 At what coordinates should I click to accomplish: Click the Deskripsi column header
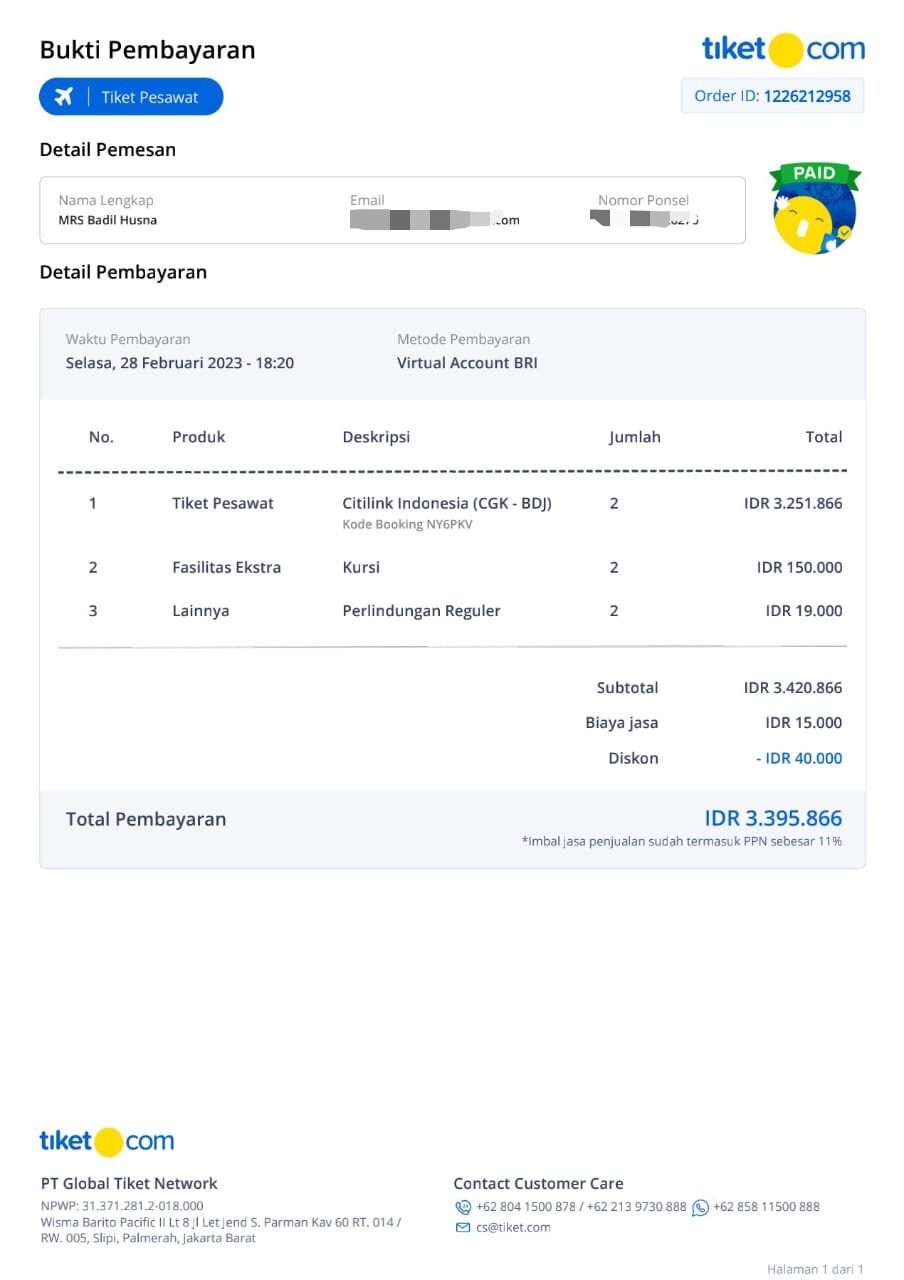tap(376, 437)
